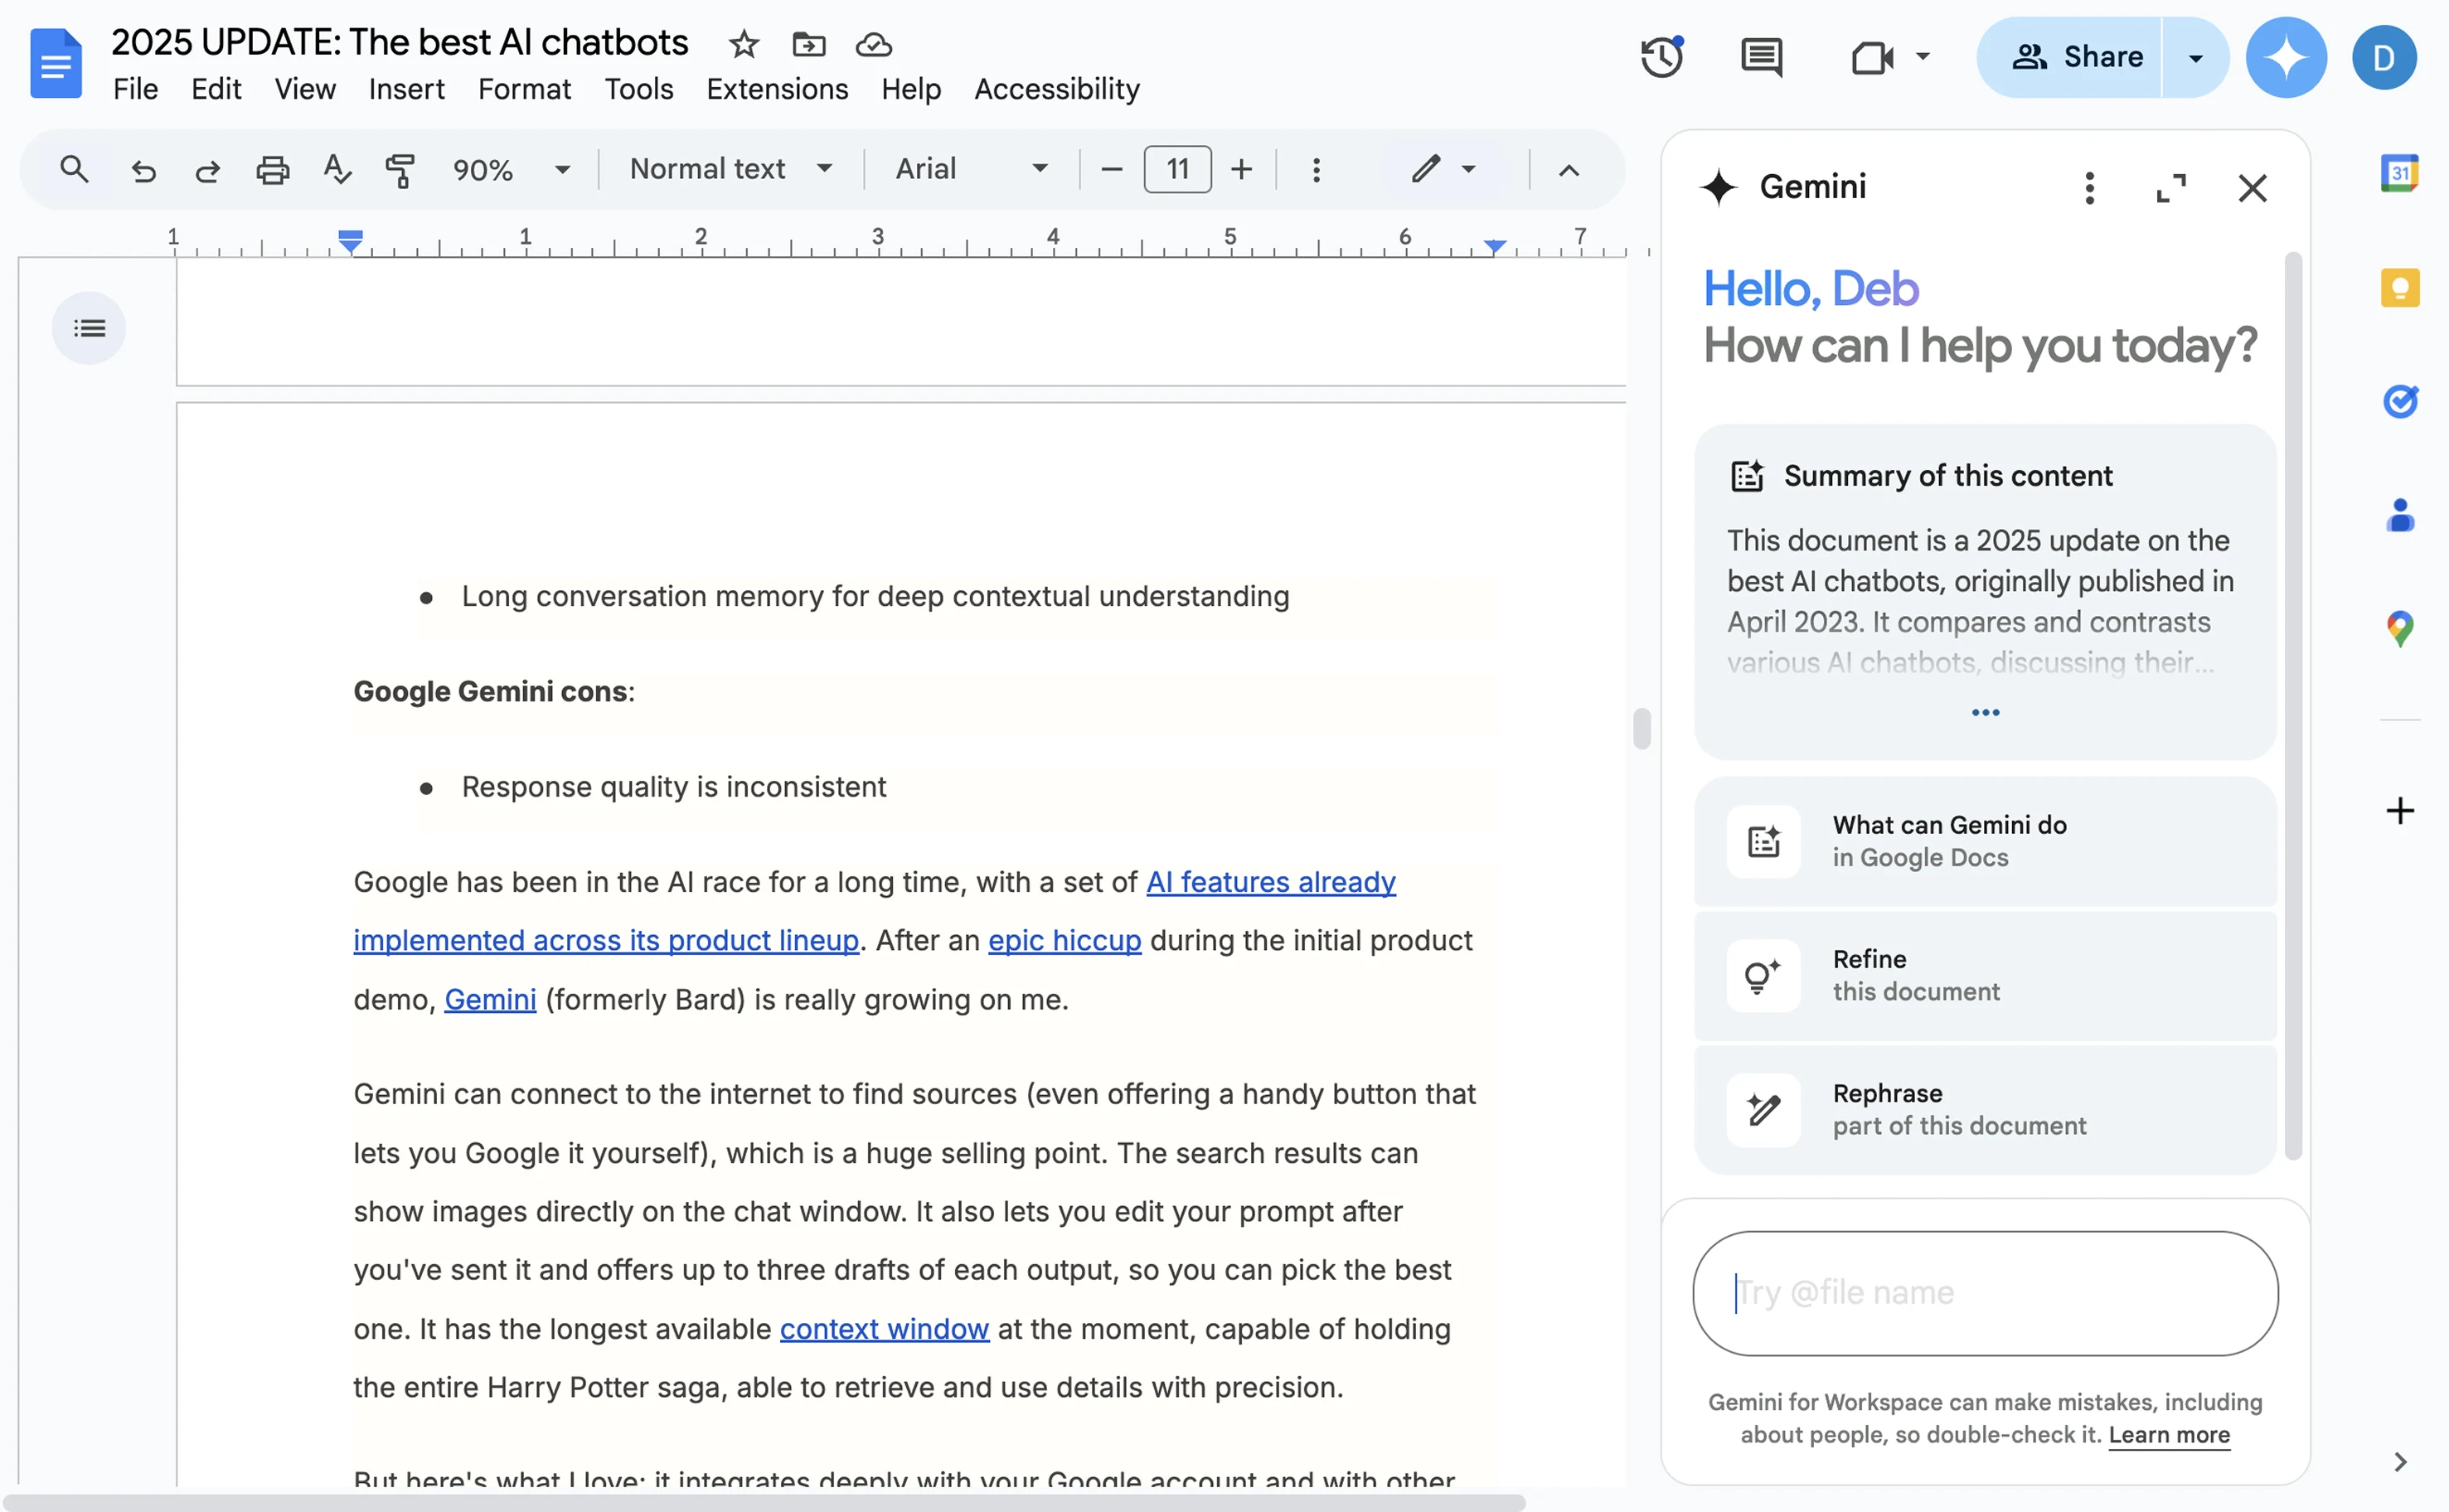The image size is (2449, 1512).
Task: Open the File menu
Action: 135,89
